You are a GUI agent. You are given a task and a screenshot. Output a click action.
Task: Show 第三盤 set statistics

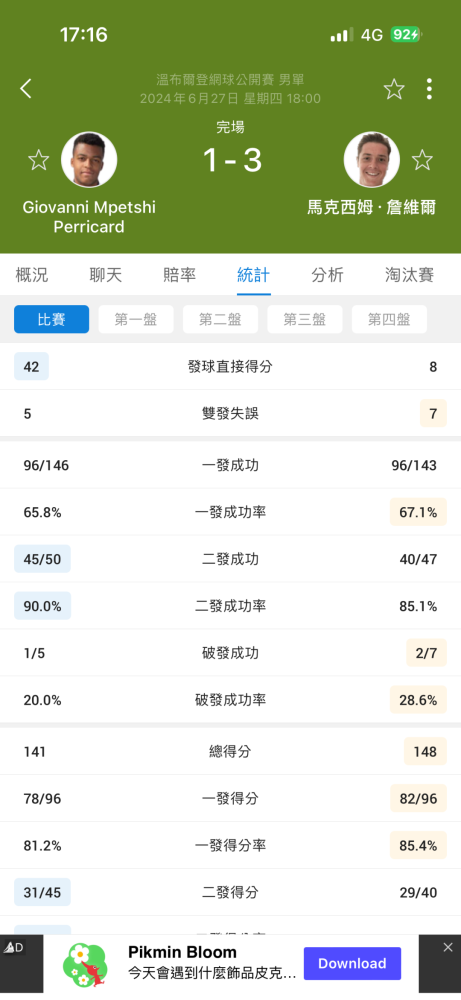coord(305,320)
